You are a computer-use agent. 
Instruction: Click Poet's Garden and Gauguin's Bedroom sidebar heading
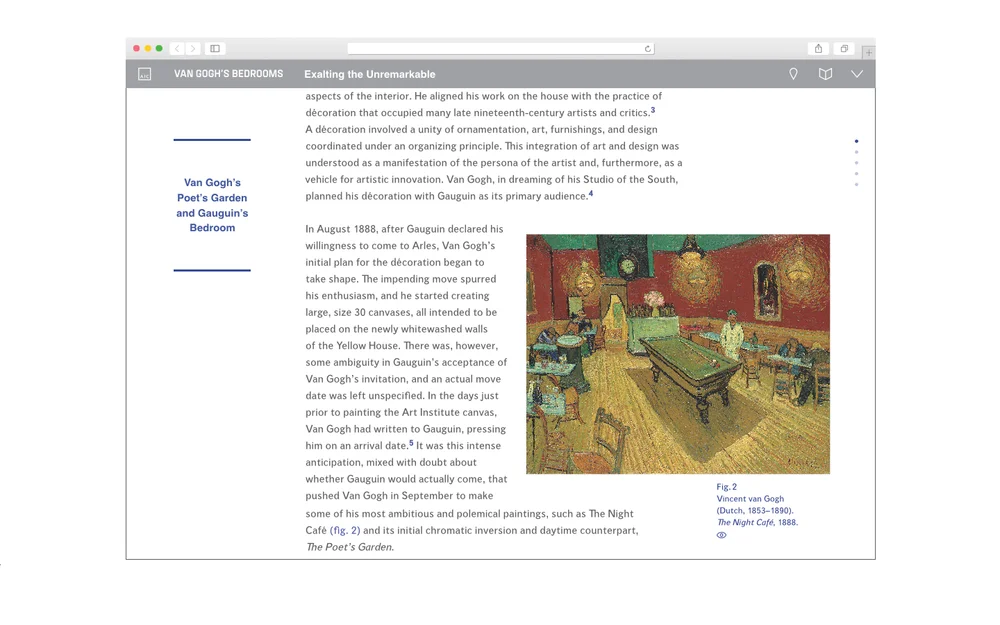[x=212, y=205]
